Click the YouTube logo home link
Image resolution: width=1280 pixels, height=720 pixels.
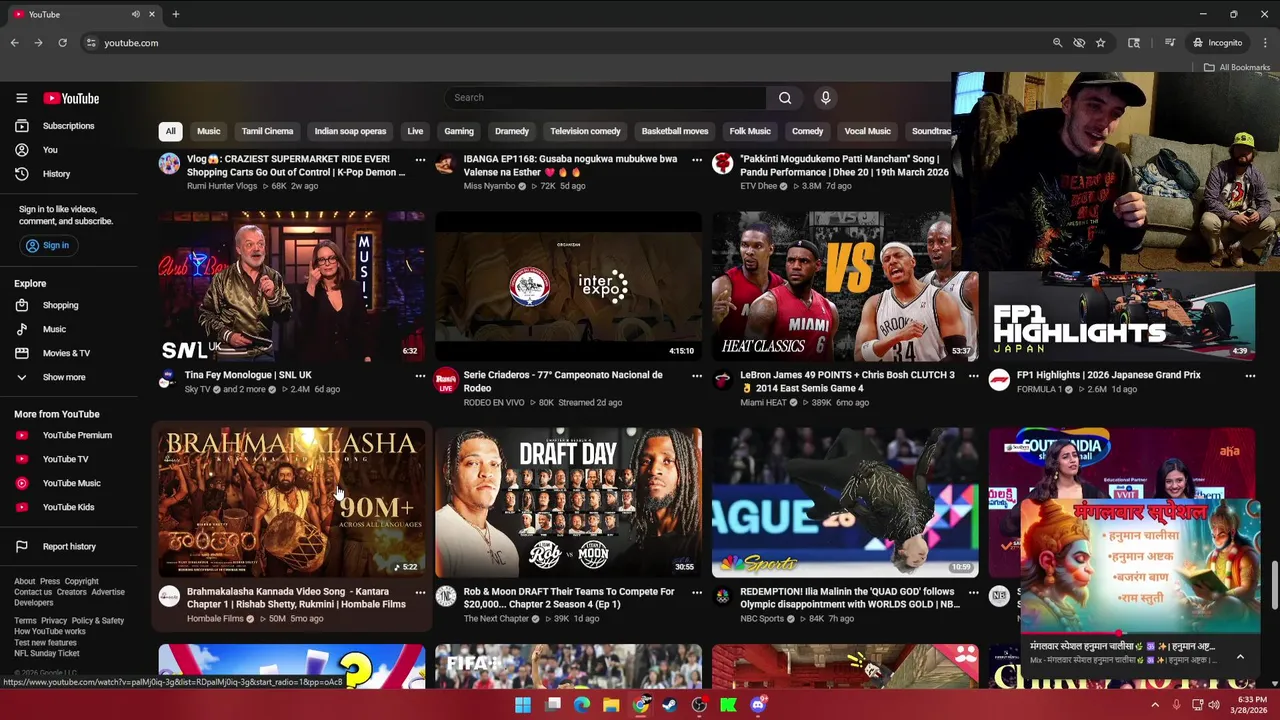71,98
